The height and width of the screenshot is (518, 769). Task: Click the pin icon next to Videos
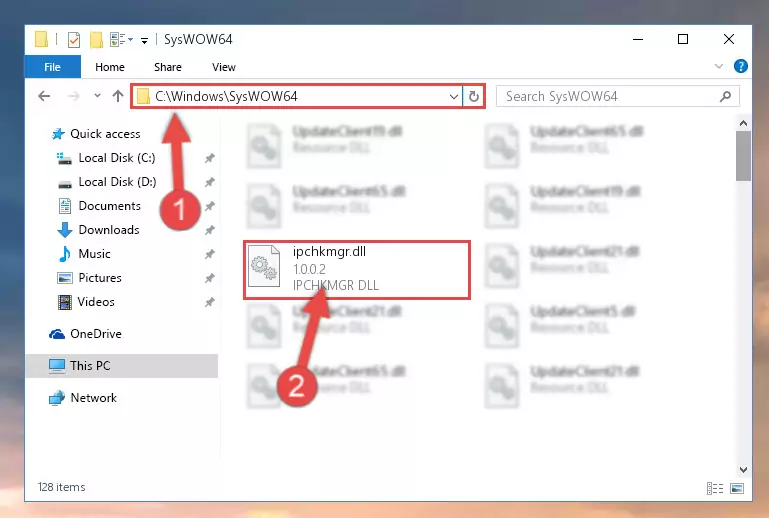(209, 302)
